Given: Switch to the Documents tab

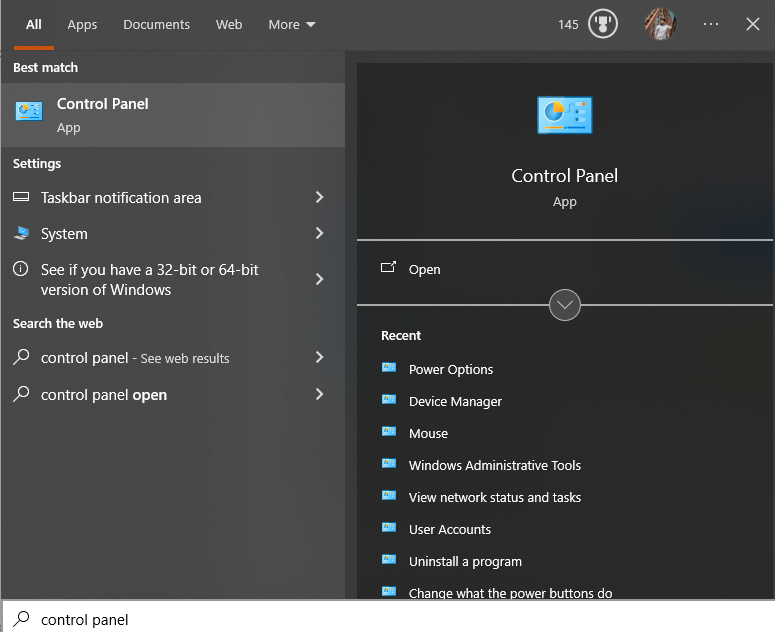Looking at the screenshot, I should coord(156,25).
